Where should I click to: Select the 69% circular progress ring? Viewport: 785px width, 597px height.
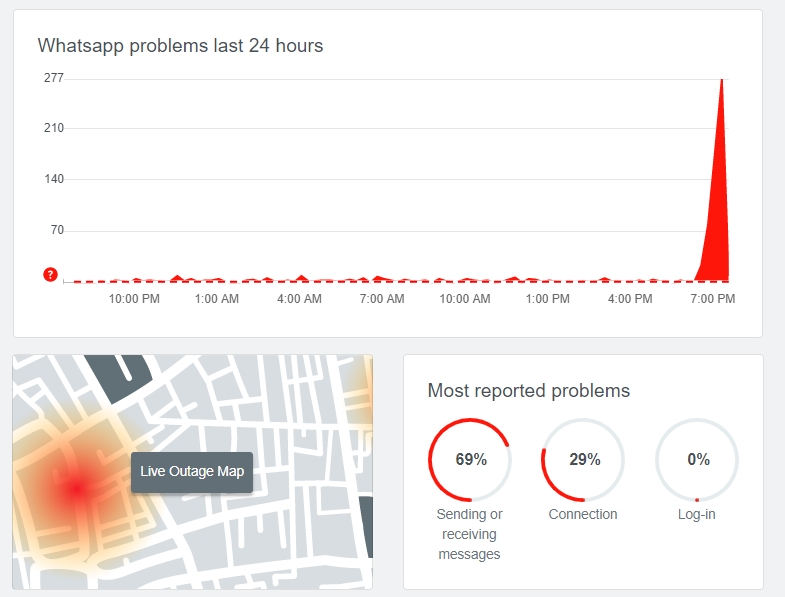point(470,460)
